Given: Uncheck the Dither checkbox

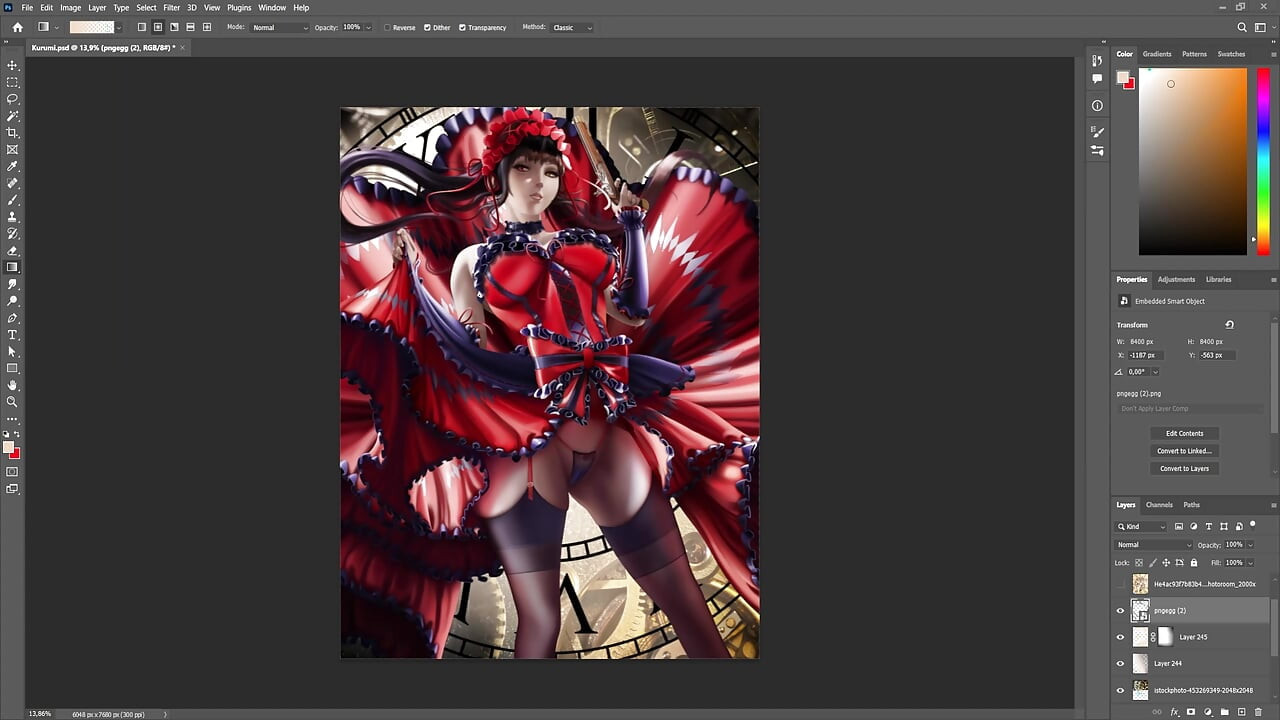Looking at the screenshot, I should pos(428,27).
